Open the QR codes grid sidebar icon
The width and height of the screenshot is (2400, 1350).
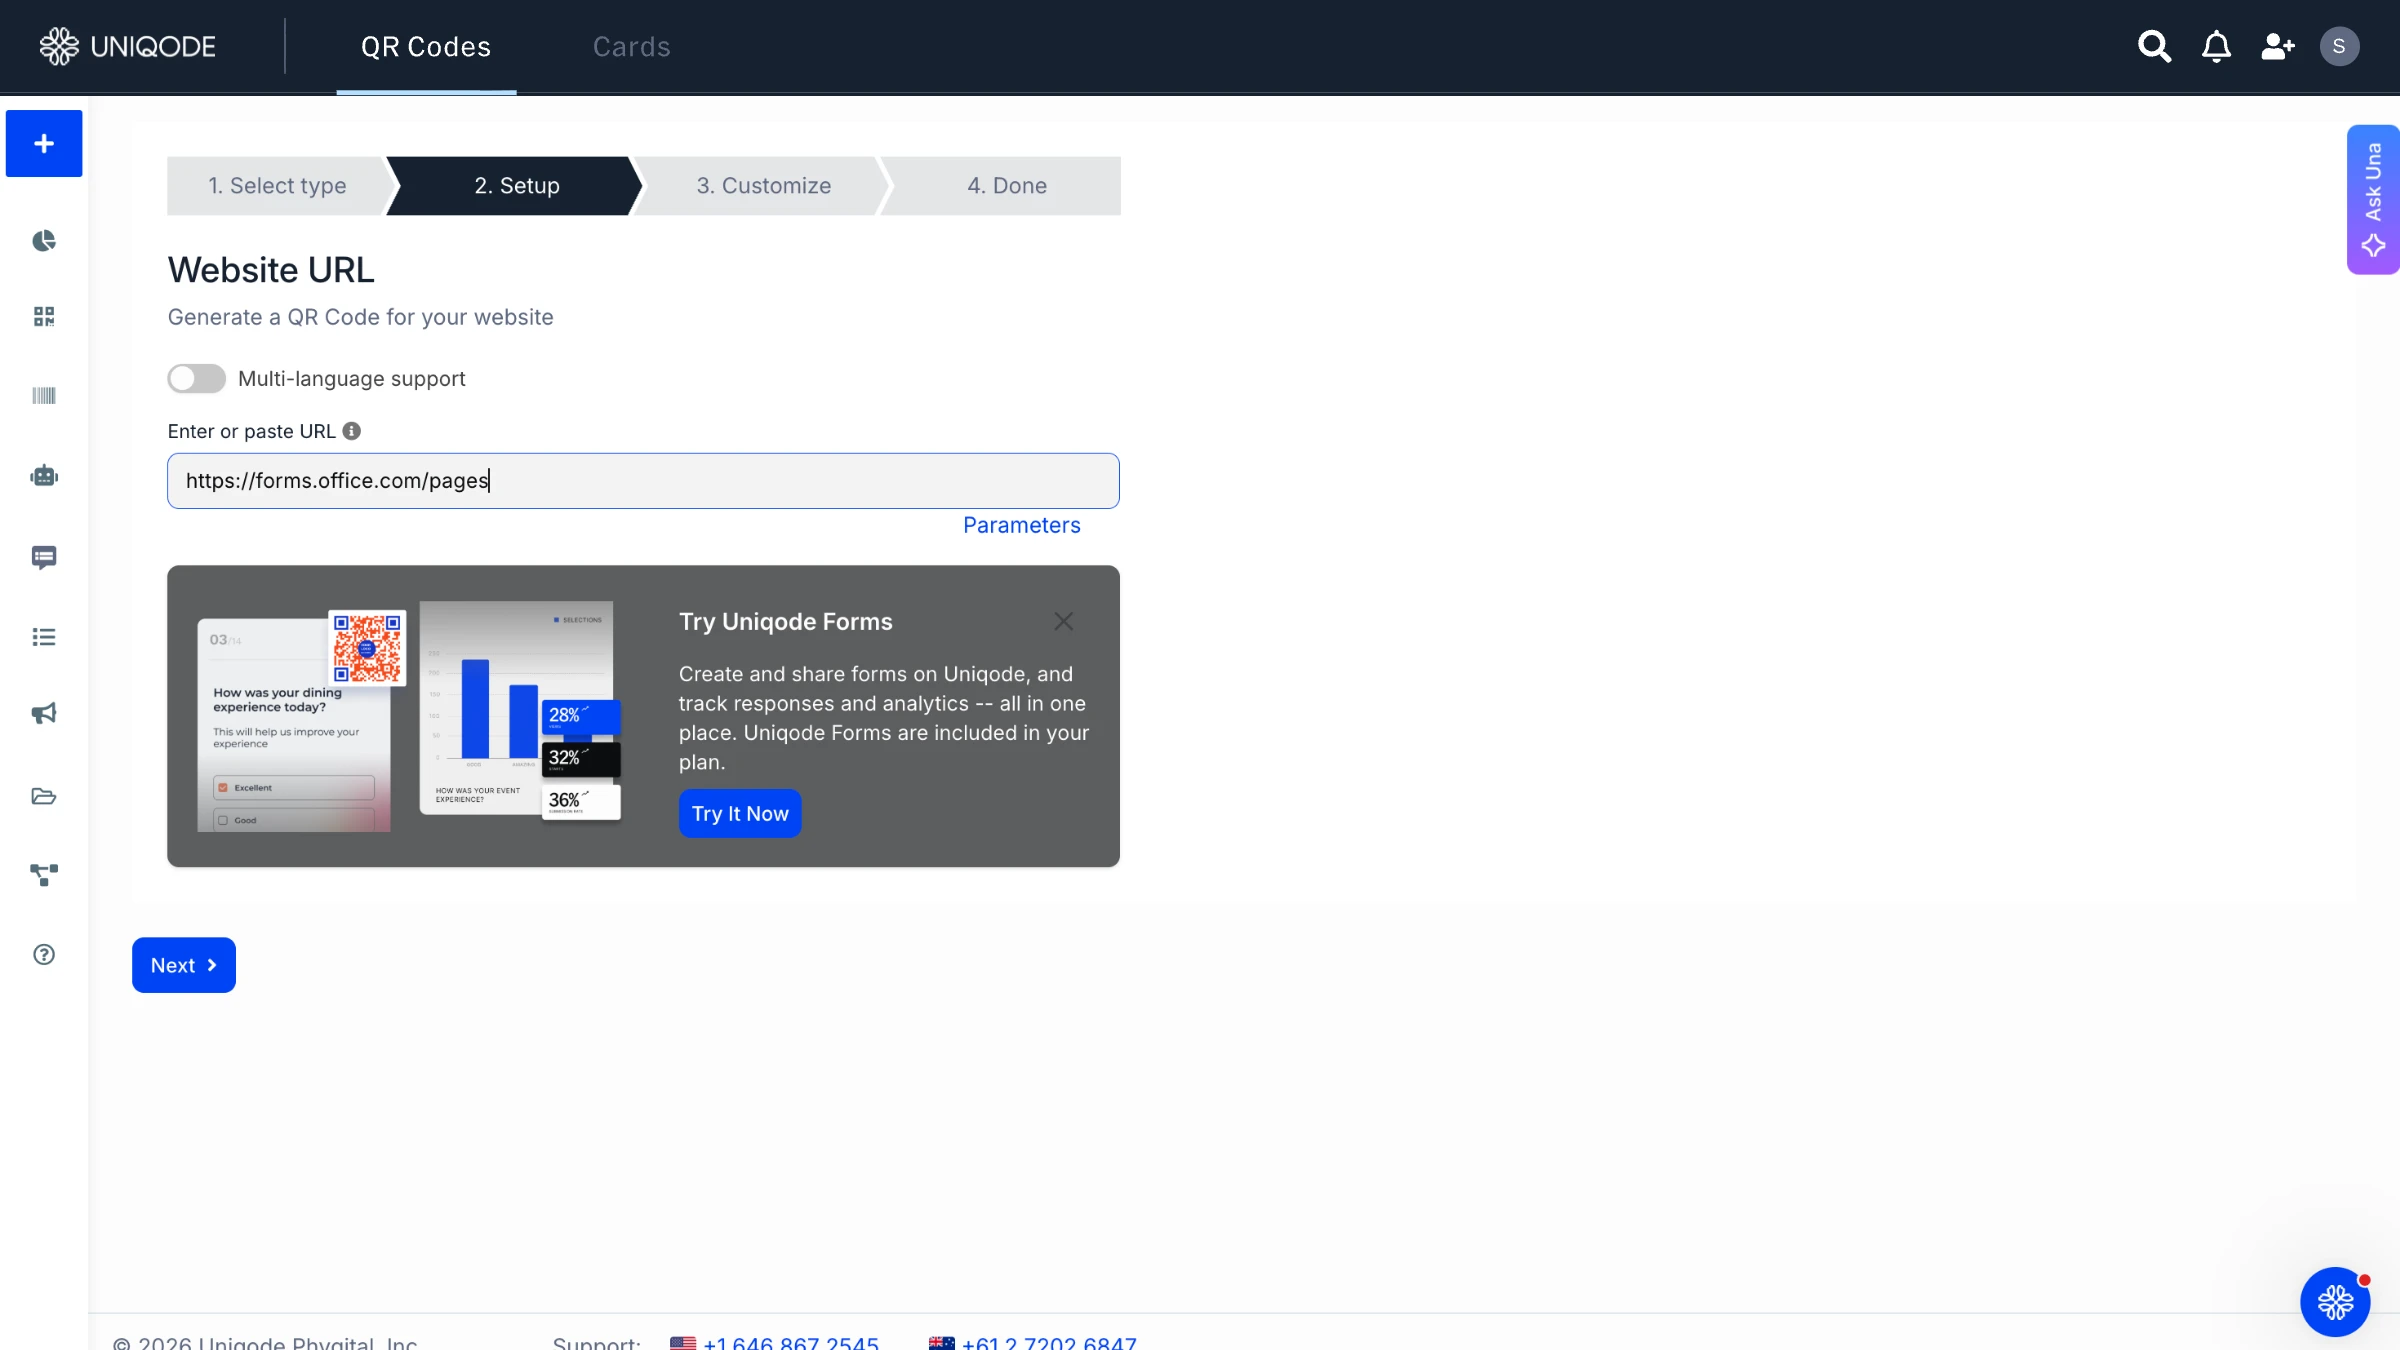[44, 317]
